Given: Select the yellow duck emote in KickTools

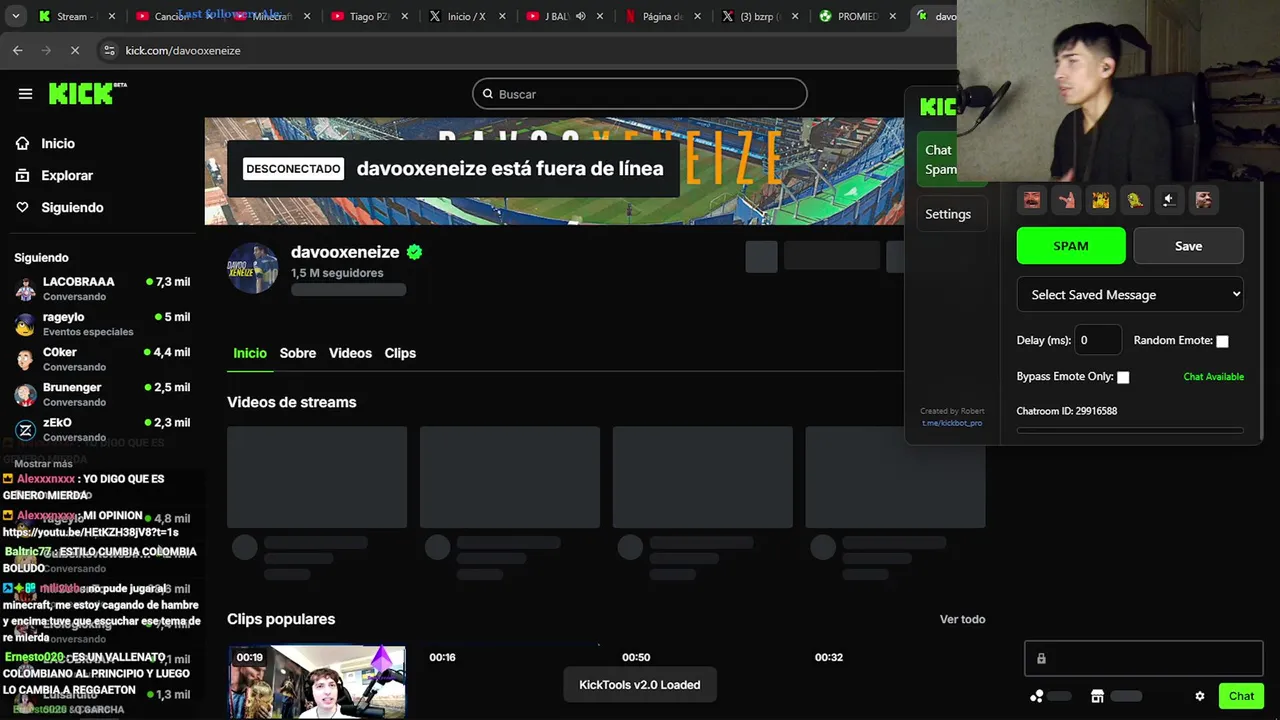Looking at the screenshot, I should pyautogui.click(x=1135, y=200).
